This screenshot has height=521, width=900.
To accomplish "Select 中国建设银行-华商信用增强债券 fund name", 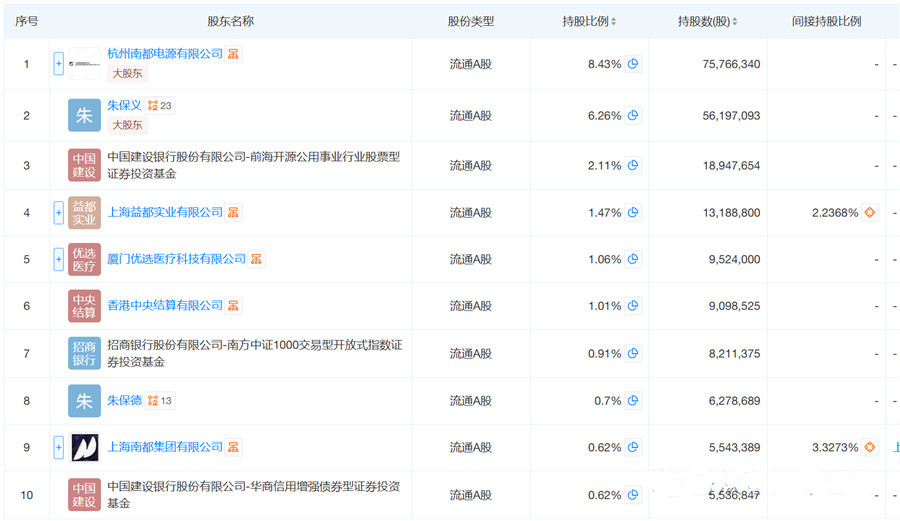I will 254,495.
